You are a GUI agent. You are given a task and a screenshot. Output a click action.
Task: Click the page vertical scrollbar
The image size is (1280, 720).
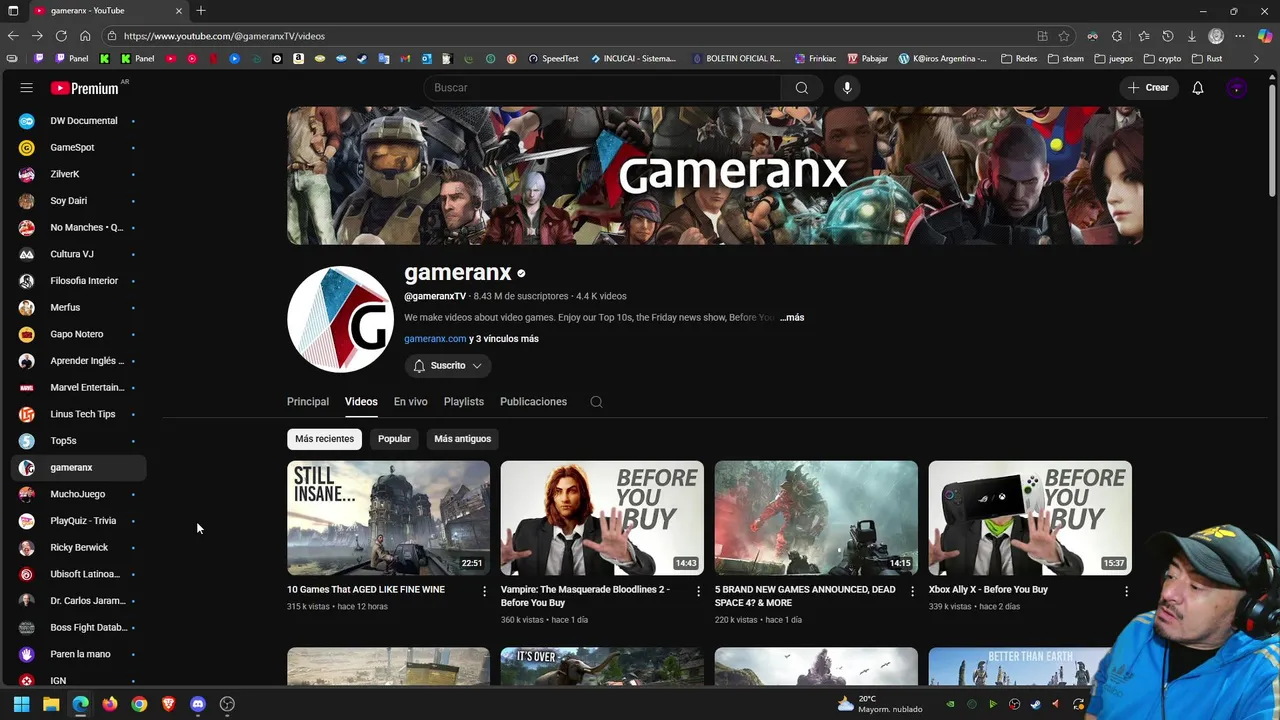1272,141
